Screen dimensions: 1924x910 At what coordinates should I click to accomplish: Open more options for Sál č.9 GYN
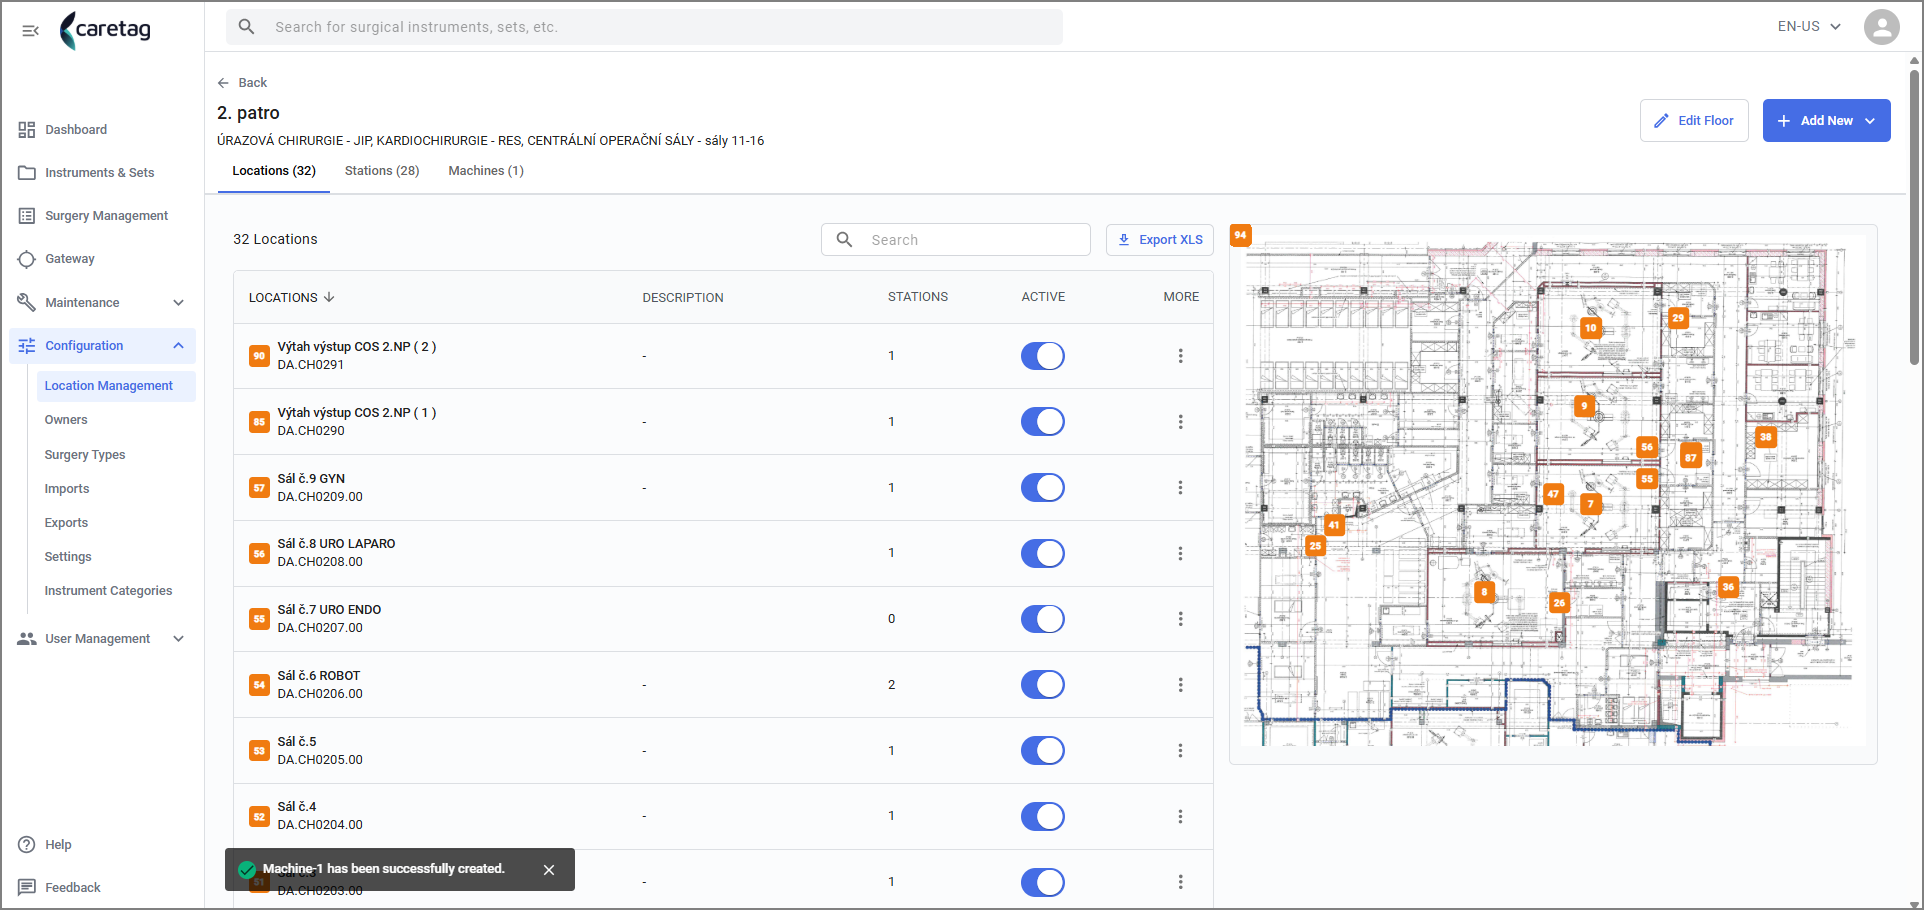coord(1180,488)
